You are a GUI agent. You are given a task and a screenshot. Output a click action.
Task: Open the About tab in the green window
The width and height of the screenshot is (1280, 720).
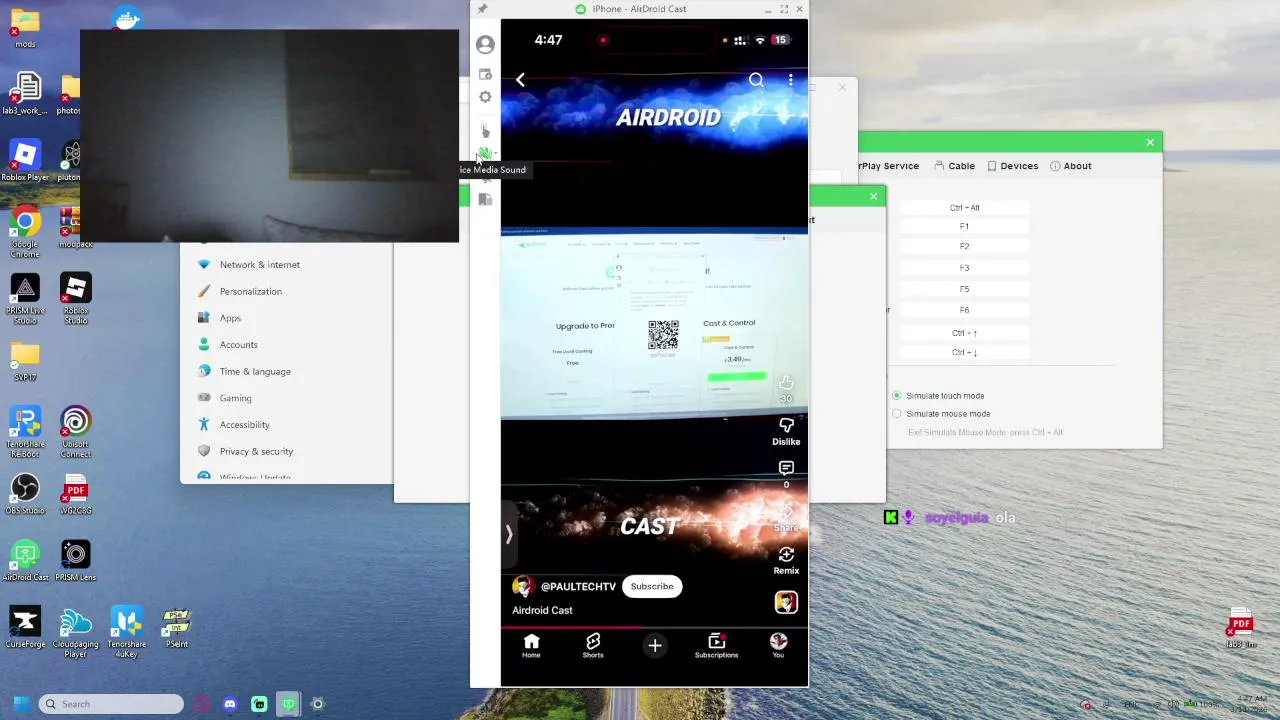point(1070,166)
